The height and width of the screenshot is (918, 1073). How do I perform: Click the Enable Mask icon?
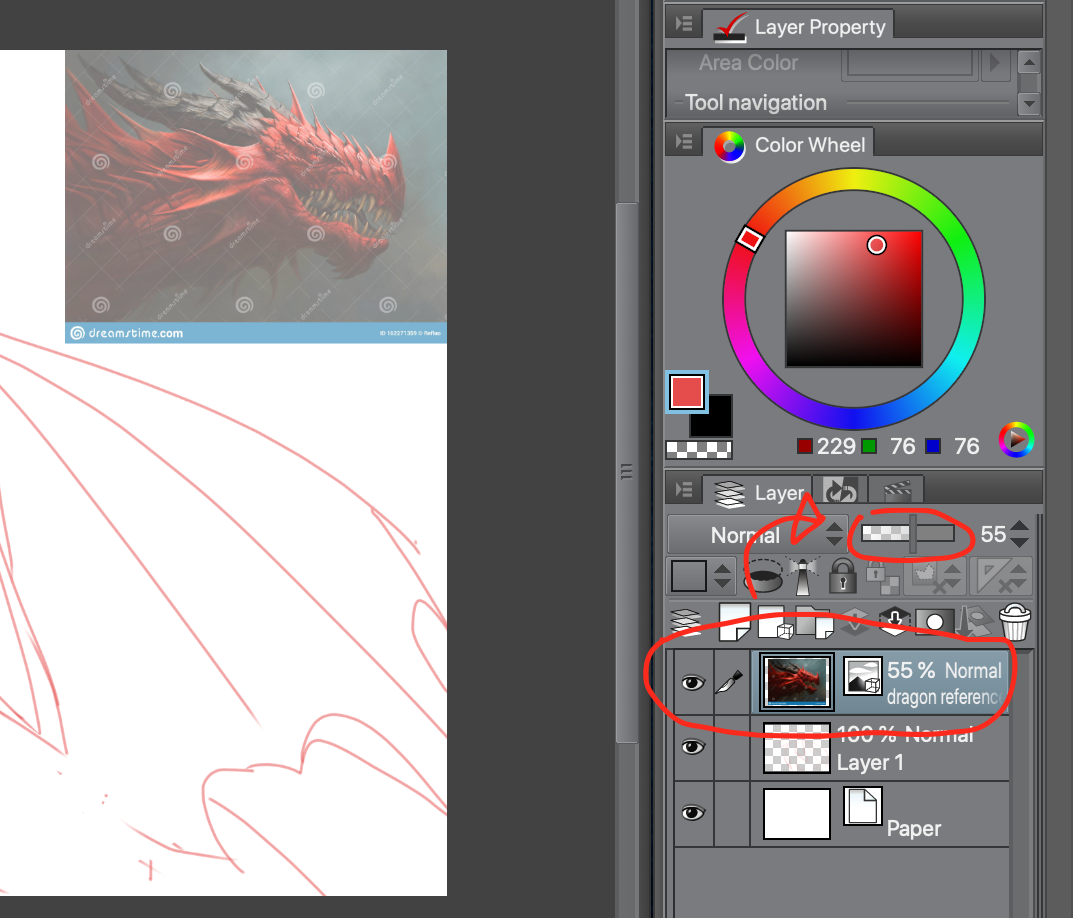(925, 577)
